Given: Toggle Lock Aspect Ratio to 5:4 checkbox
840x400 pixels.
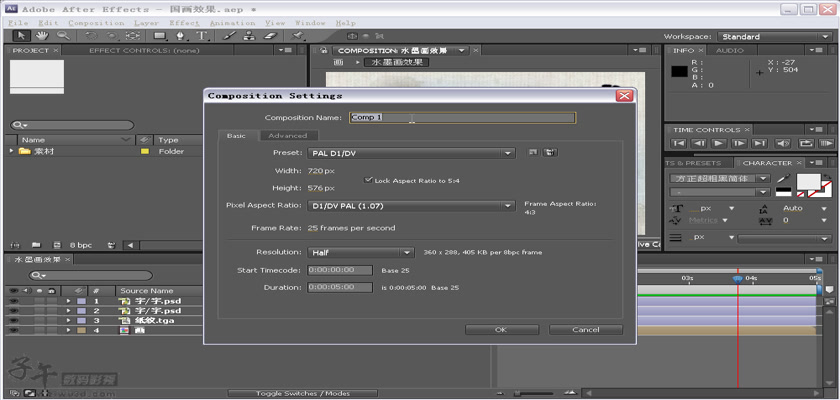Looking at the screenshot, I should 368,180.
